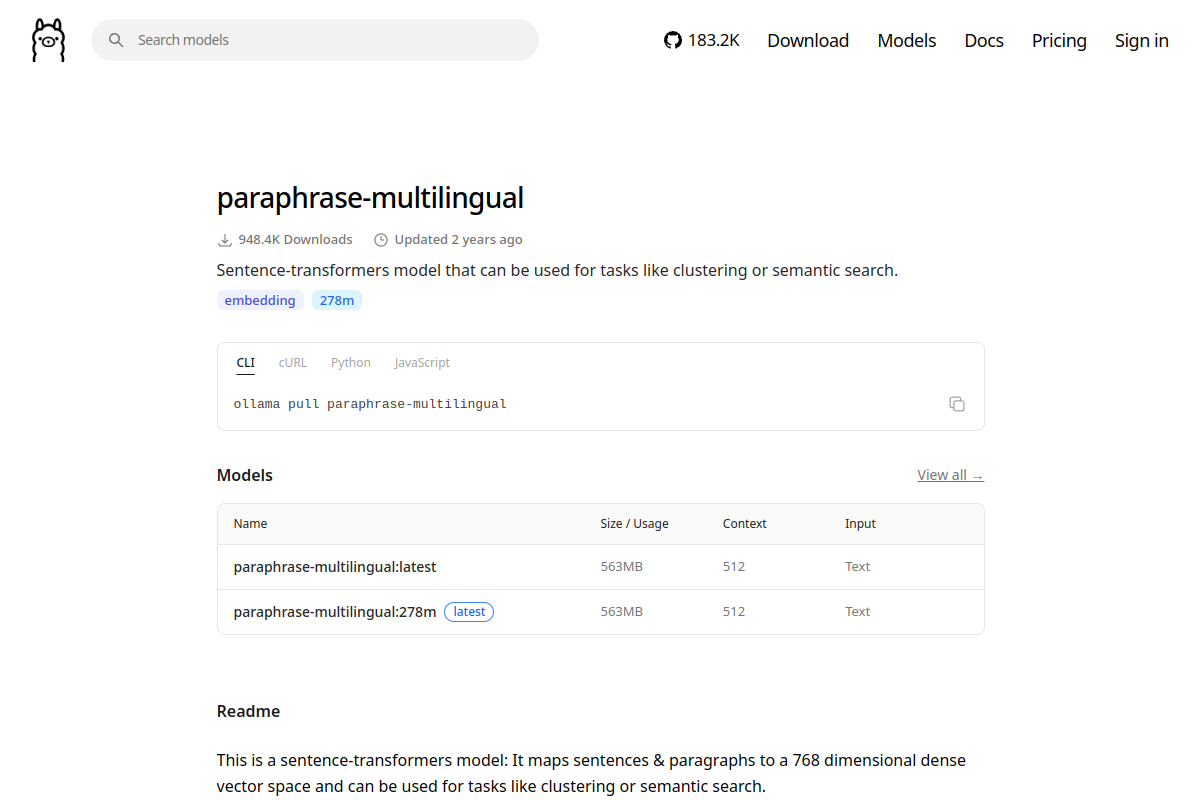Click the Ollama llama logo
Image resolution: width=1200 pixels, height=800 pixels.
tap(48, 40)
